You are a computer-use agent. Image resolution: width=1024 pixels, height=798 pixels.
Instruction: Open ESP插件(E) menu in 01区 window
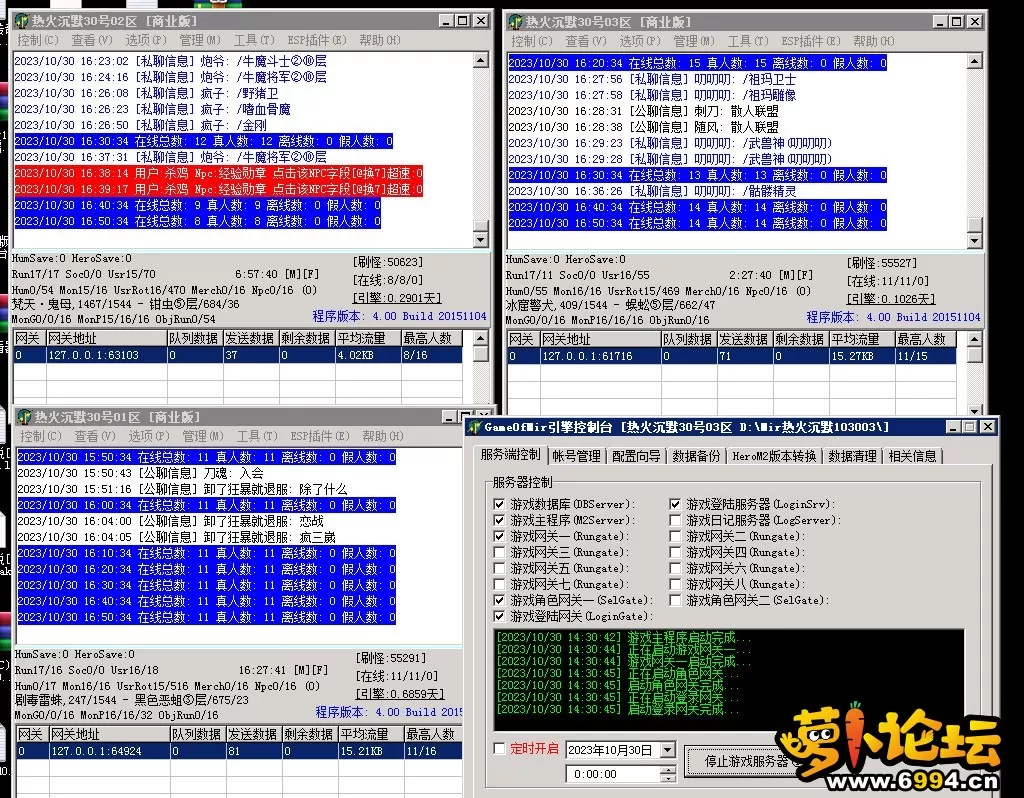coord(319,436)
